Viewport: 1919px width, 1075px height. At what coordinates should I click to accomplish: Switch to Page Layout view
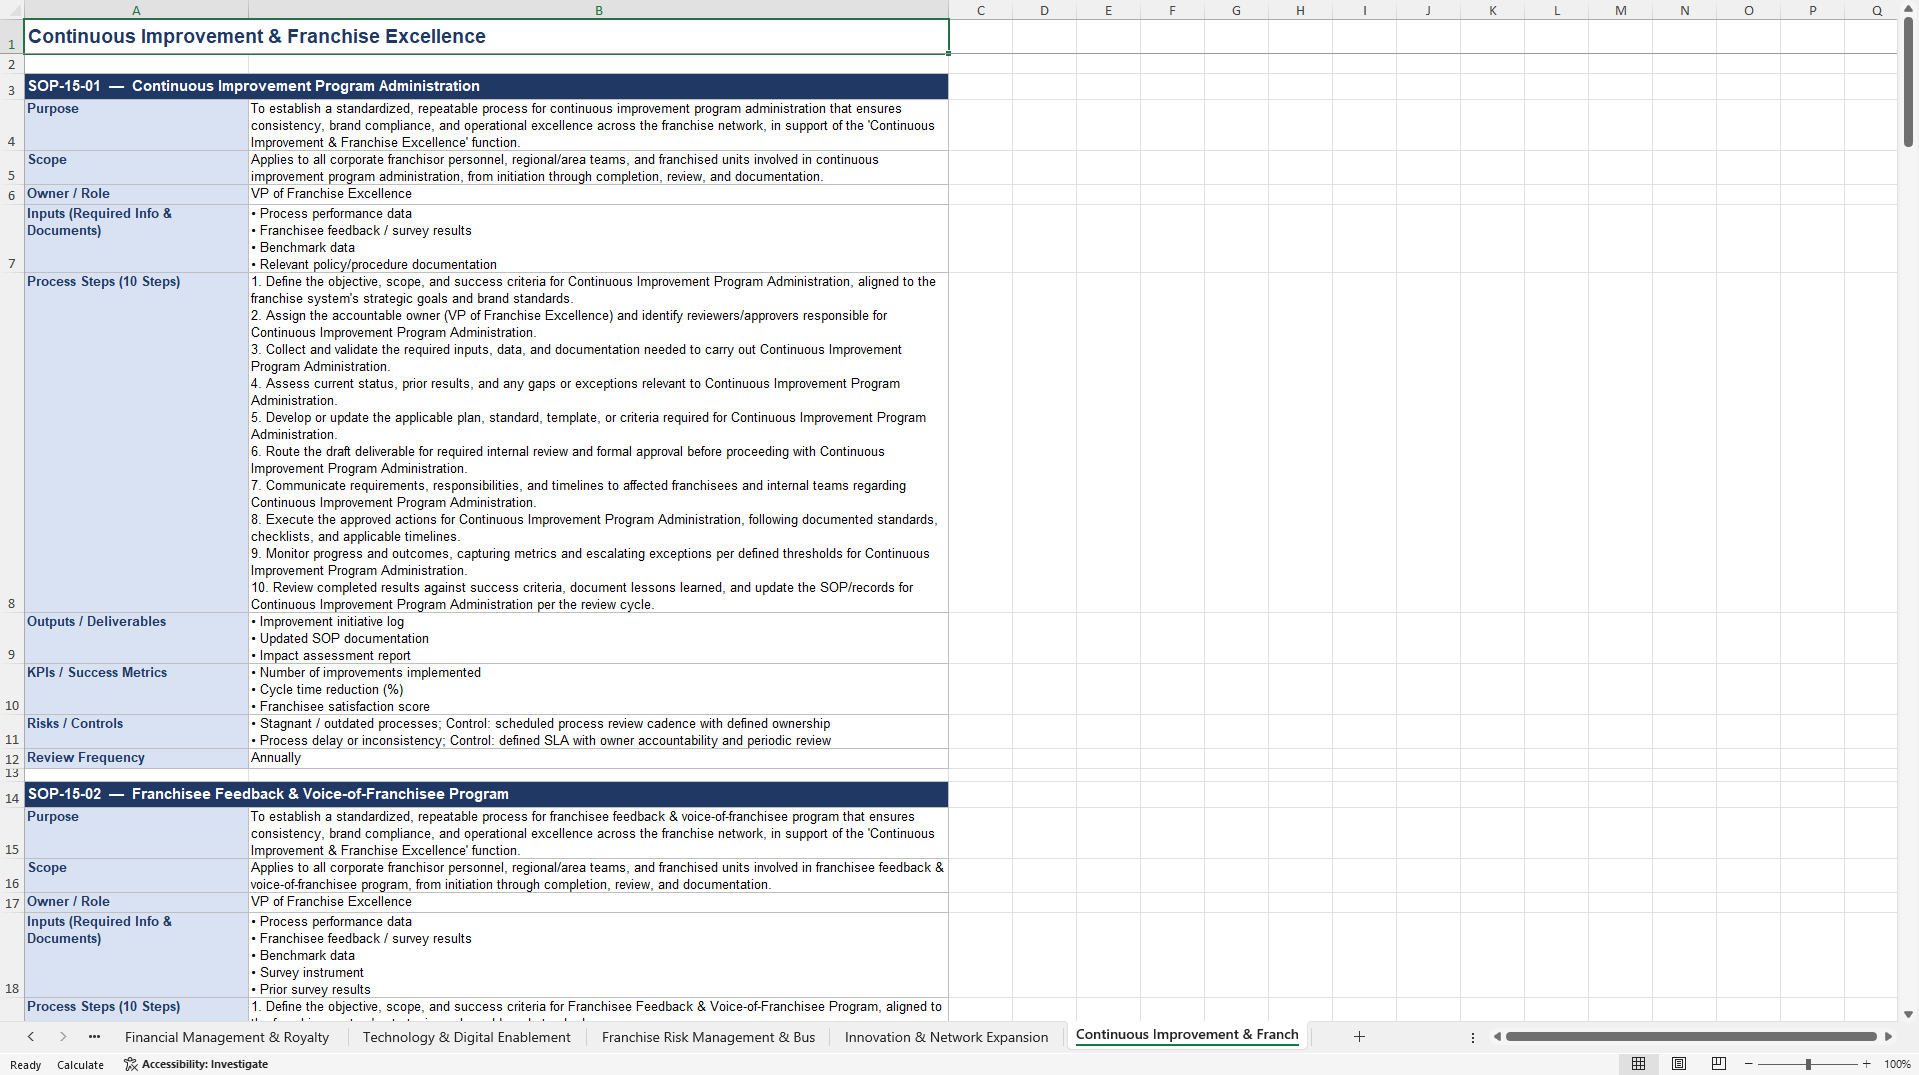pos(1679,1064)
